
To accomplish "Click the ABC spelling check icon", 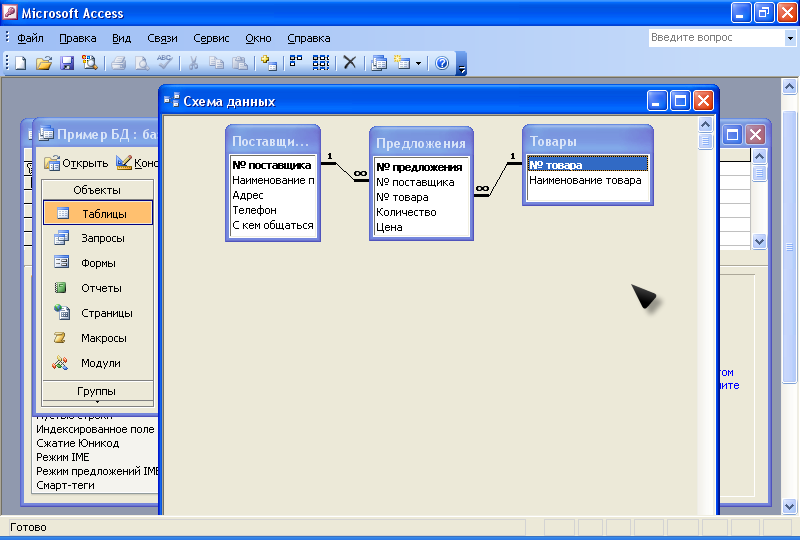I will pos(164,63).
